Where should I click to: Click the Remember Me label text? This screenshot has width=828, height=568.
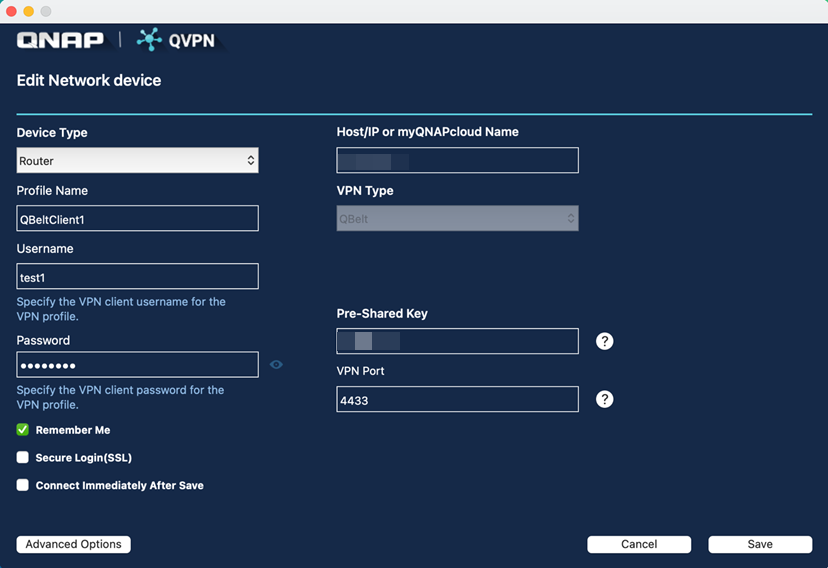point(73,430)
